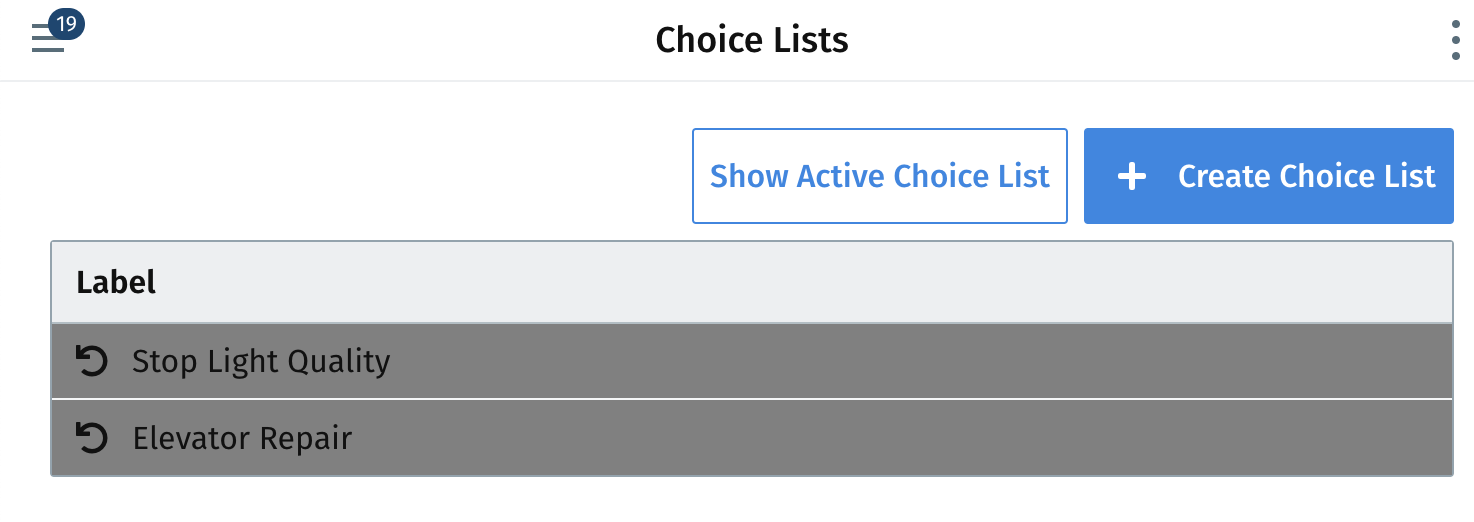Click the Choice Lists page title
The width and height of the screenshot is (1474, 522).
[x=752, y=40]
